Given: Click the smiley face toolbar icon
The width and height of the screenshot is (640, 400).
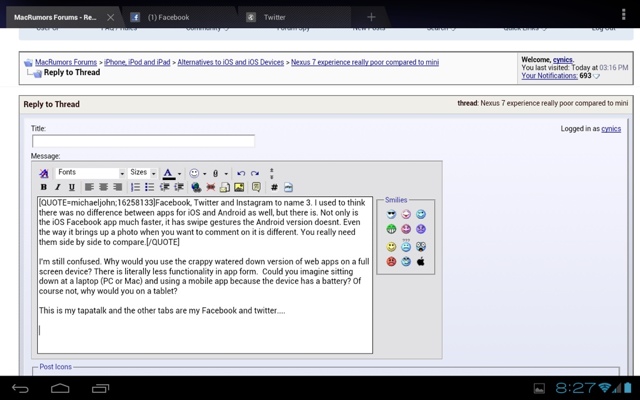Looking at the screenshot, I should point(194,173).
